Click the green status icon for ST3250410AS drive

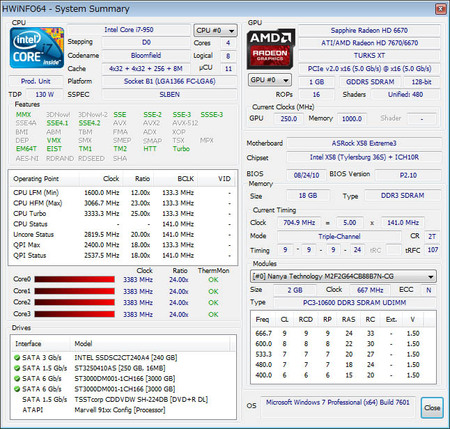point(17,368)
